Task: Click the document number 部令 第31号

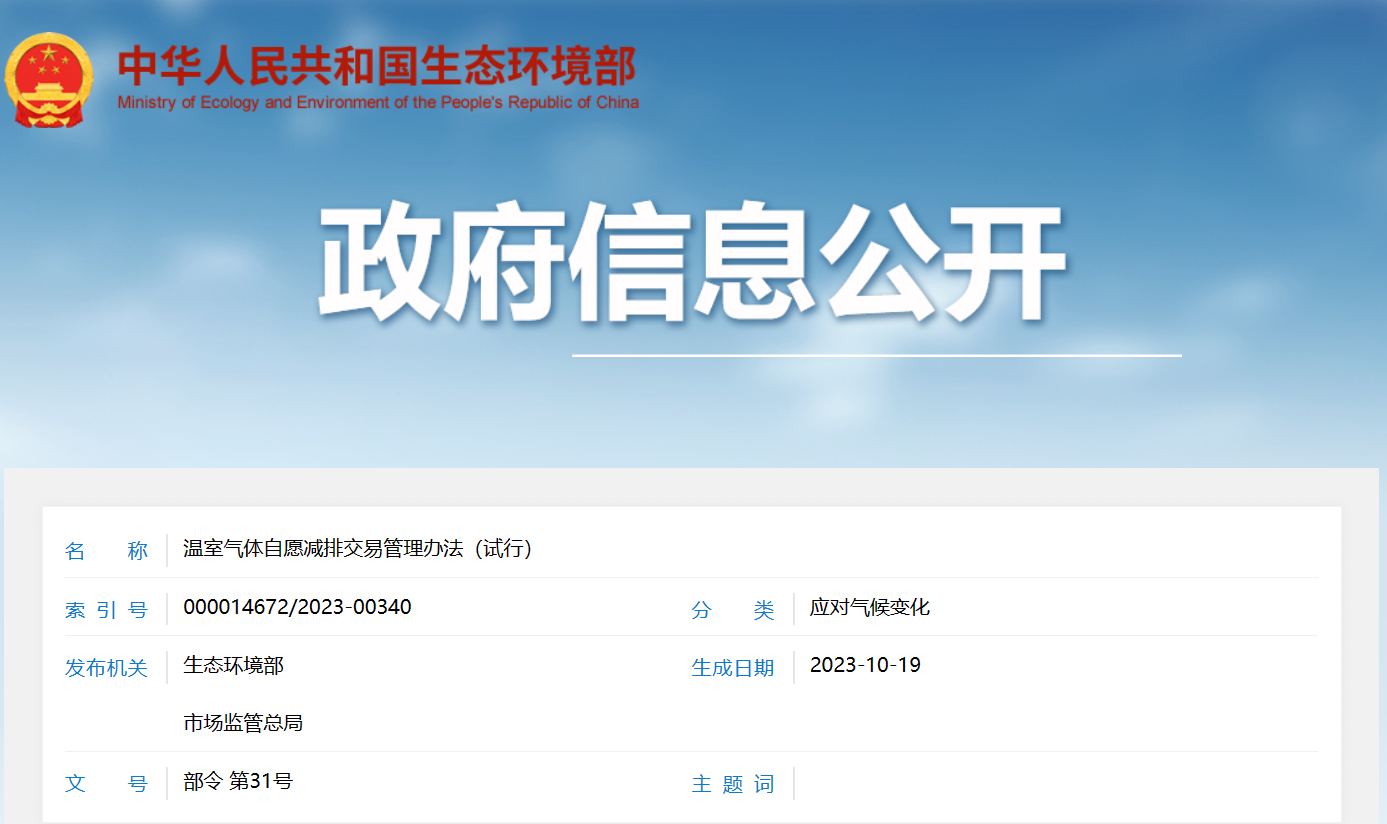Action: point(238,781)
